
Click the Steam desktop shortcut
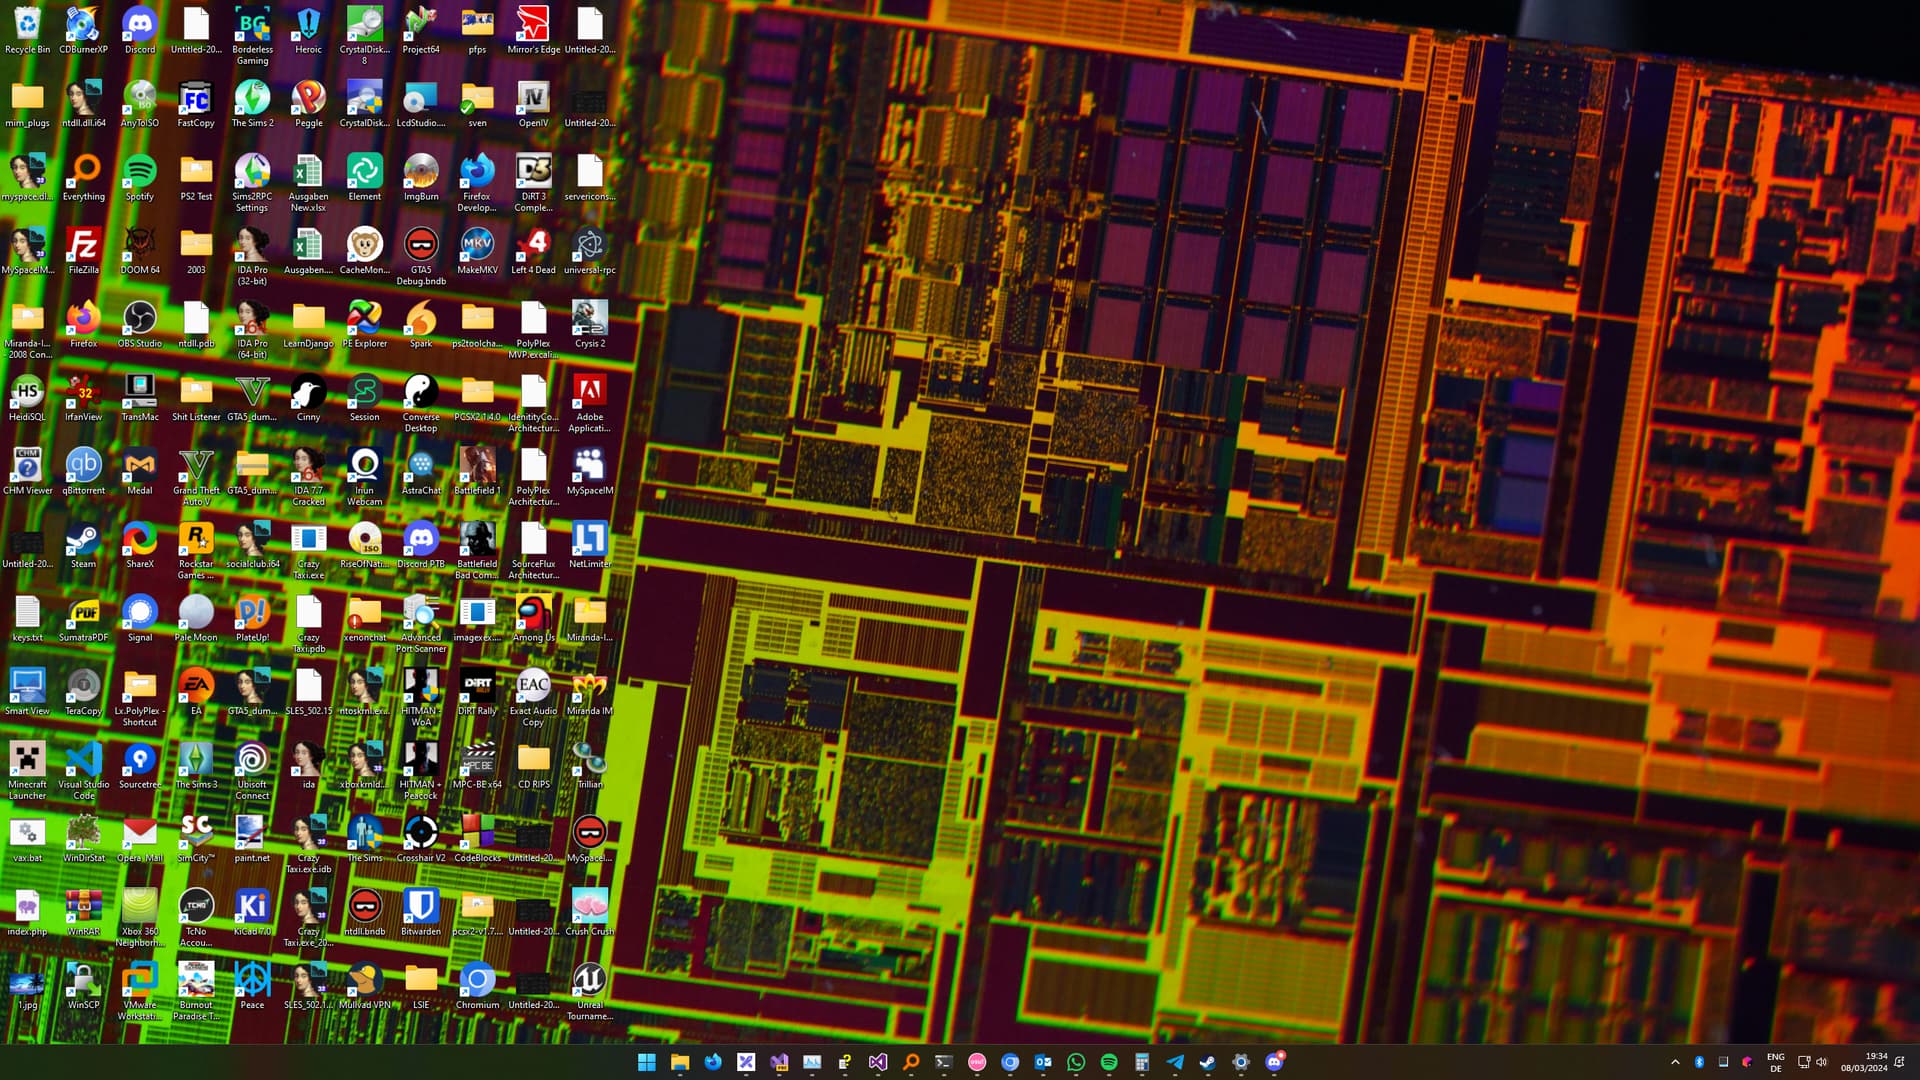[x=83, y=545]
